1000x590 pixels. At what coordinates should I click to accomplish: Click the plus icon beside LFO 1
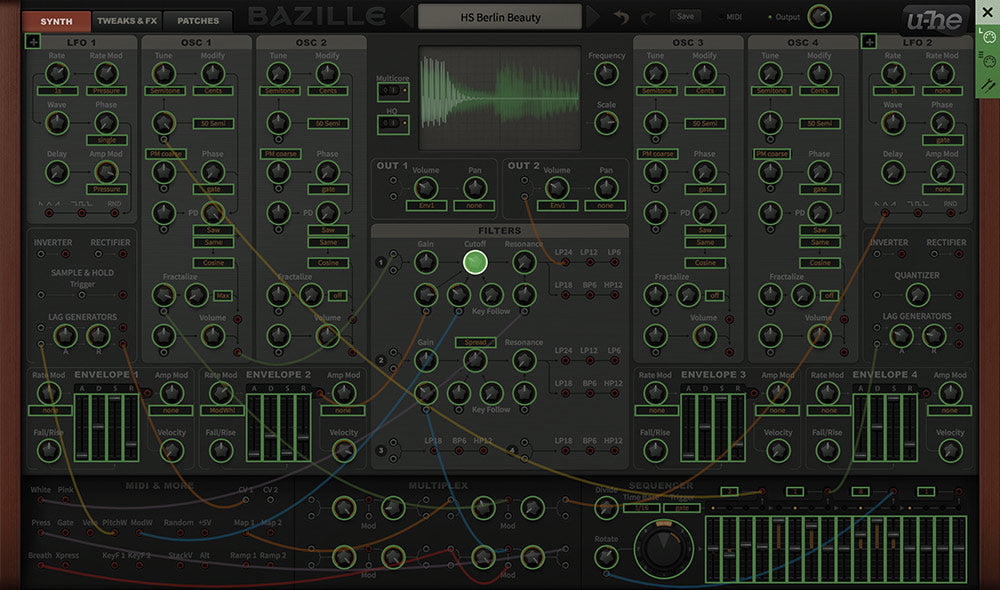[33, 42]
